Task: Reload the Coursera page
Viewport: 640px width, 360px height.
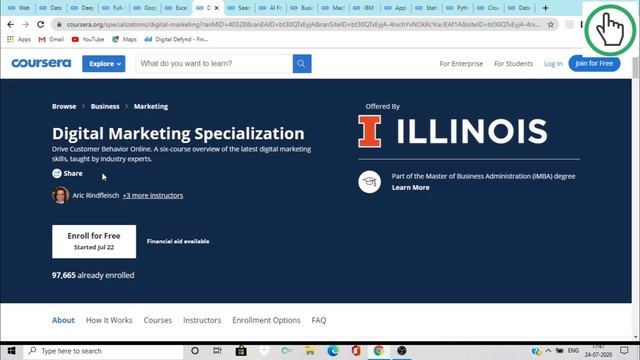Action: (x=40, y=24)
